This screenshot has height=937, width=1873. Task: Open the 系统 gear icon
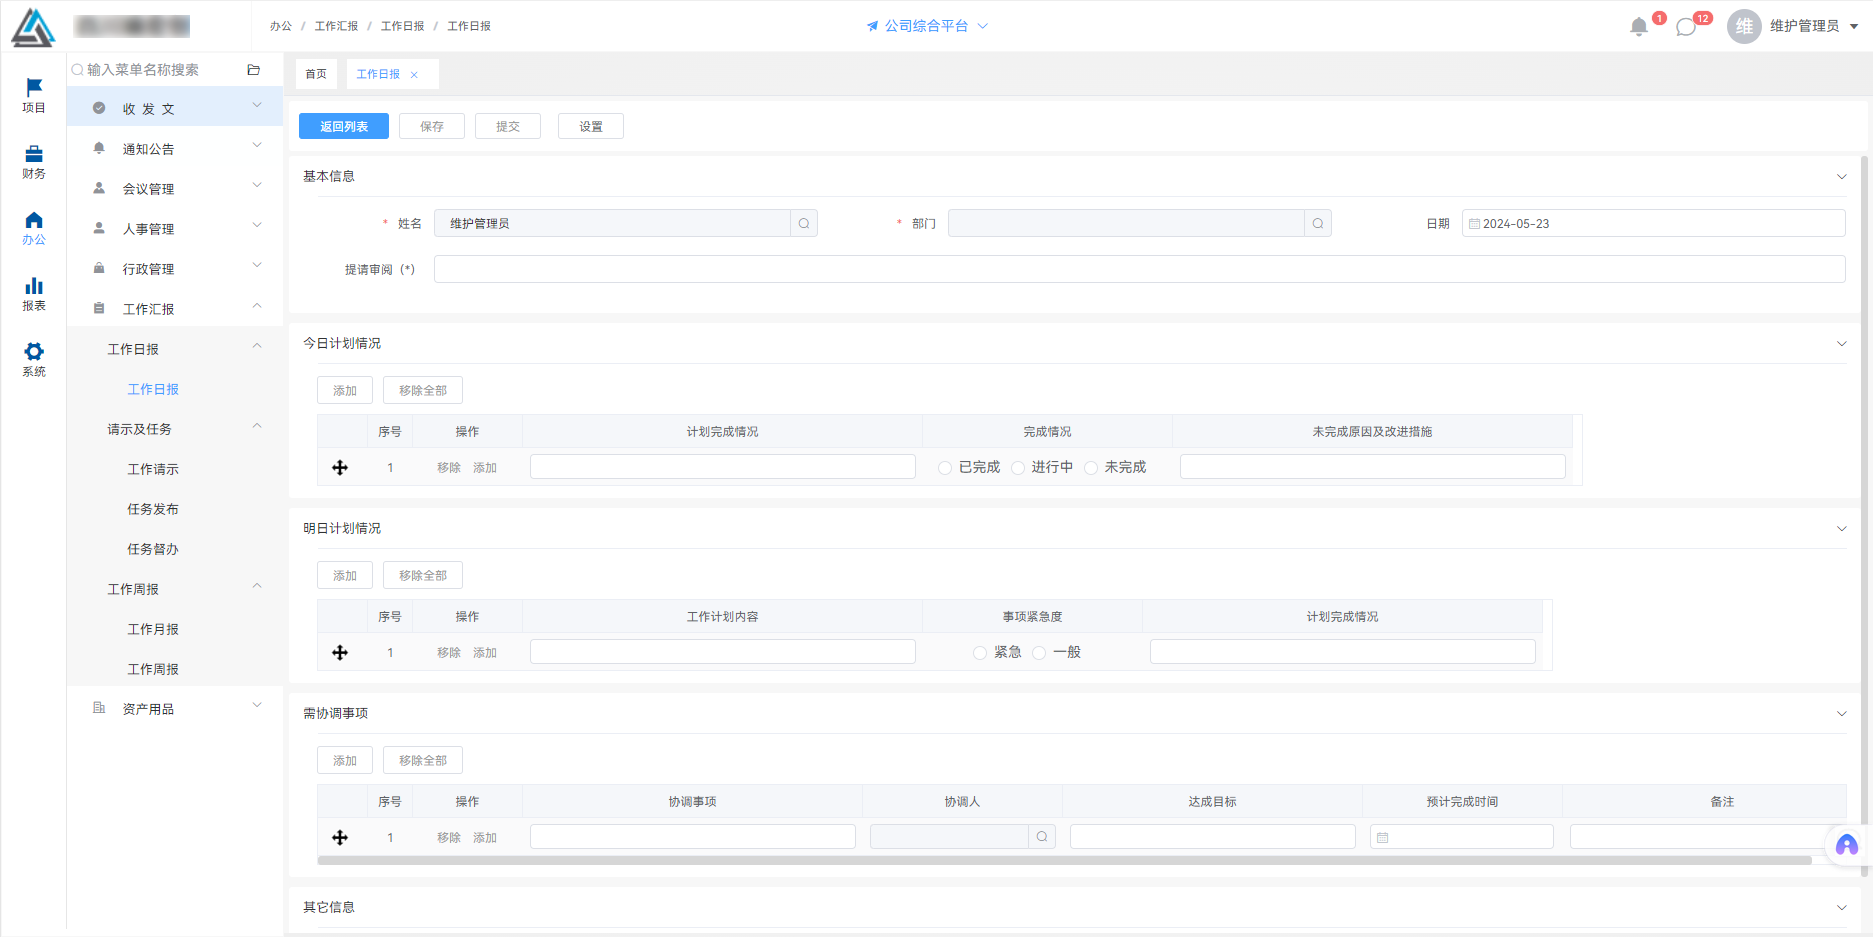coord(34,351)
